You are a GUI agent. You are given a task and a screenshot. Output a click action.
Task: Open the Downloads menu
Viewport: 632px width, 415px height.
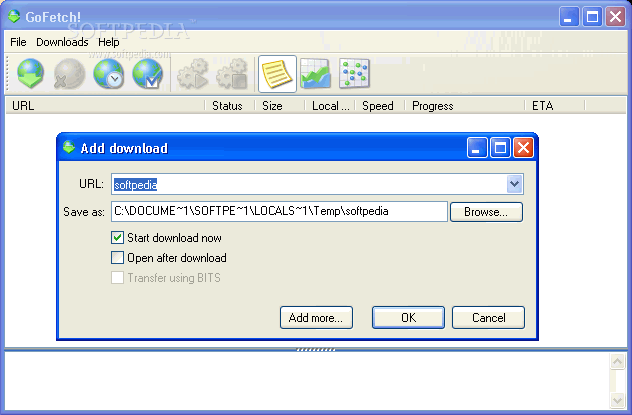tap(62, 42)
